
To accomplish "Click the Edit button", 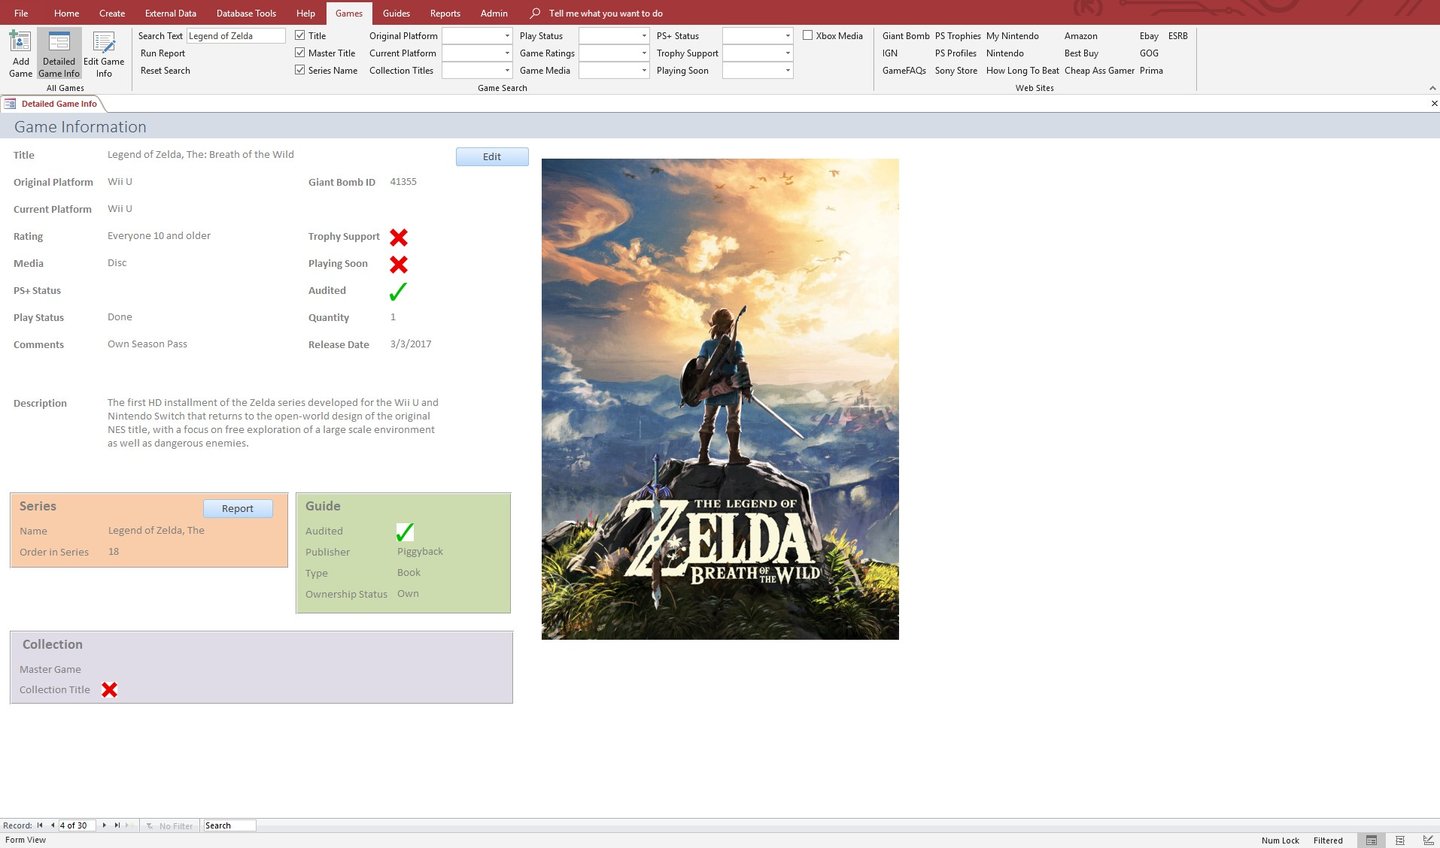I will coord(492,157).
